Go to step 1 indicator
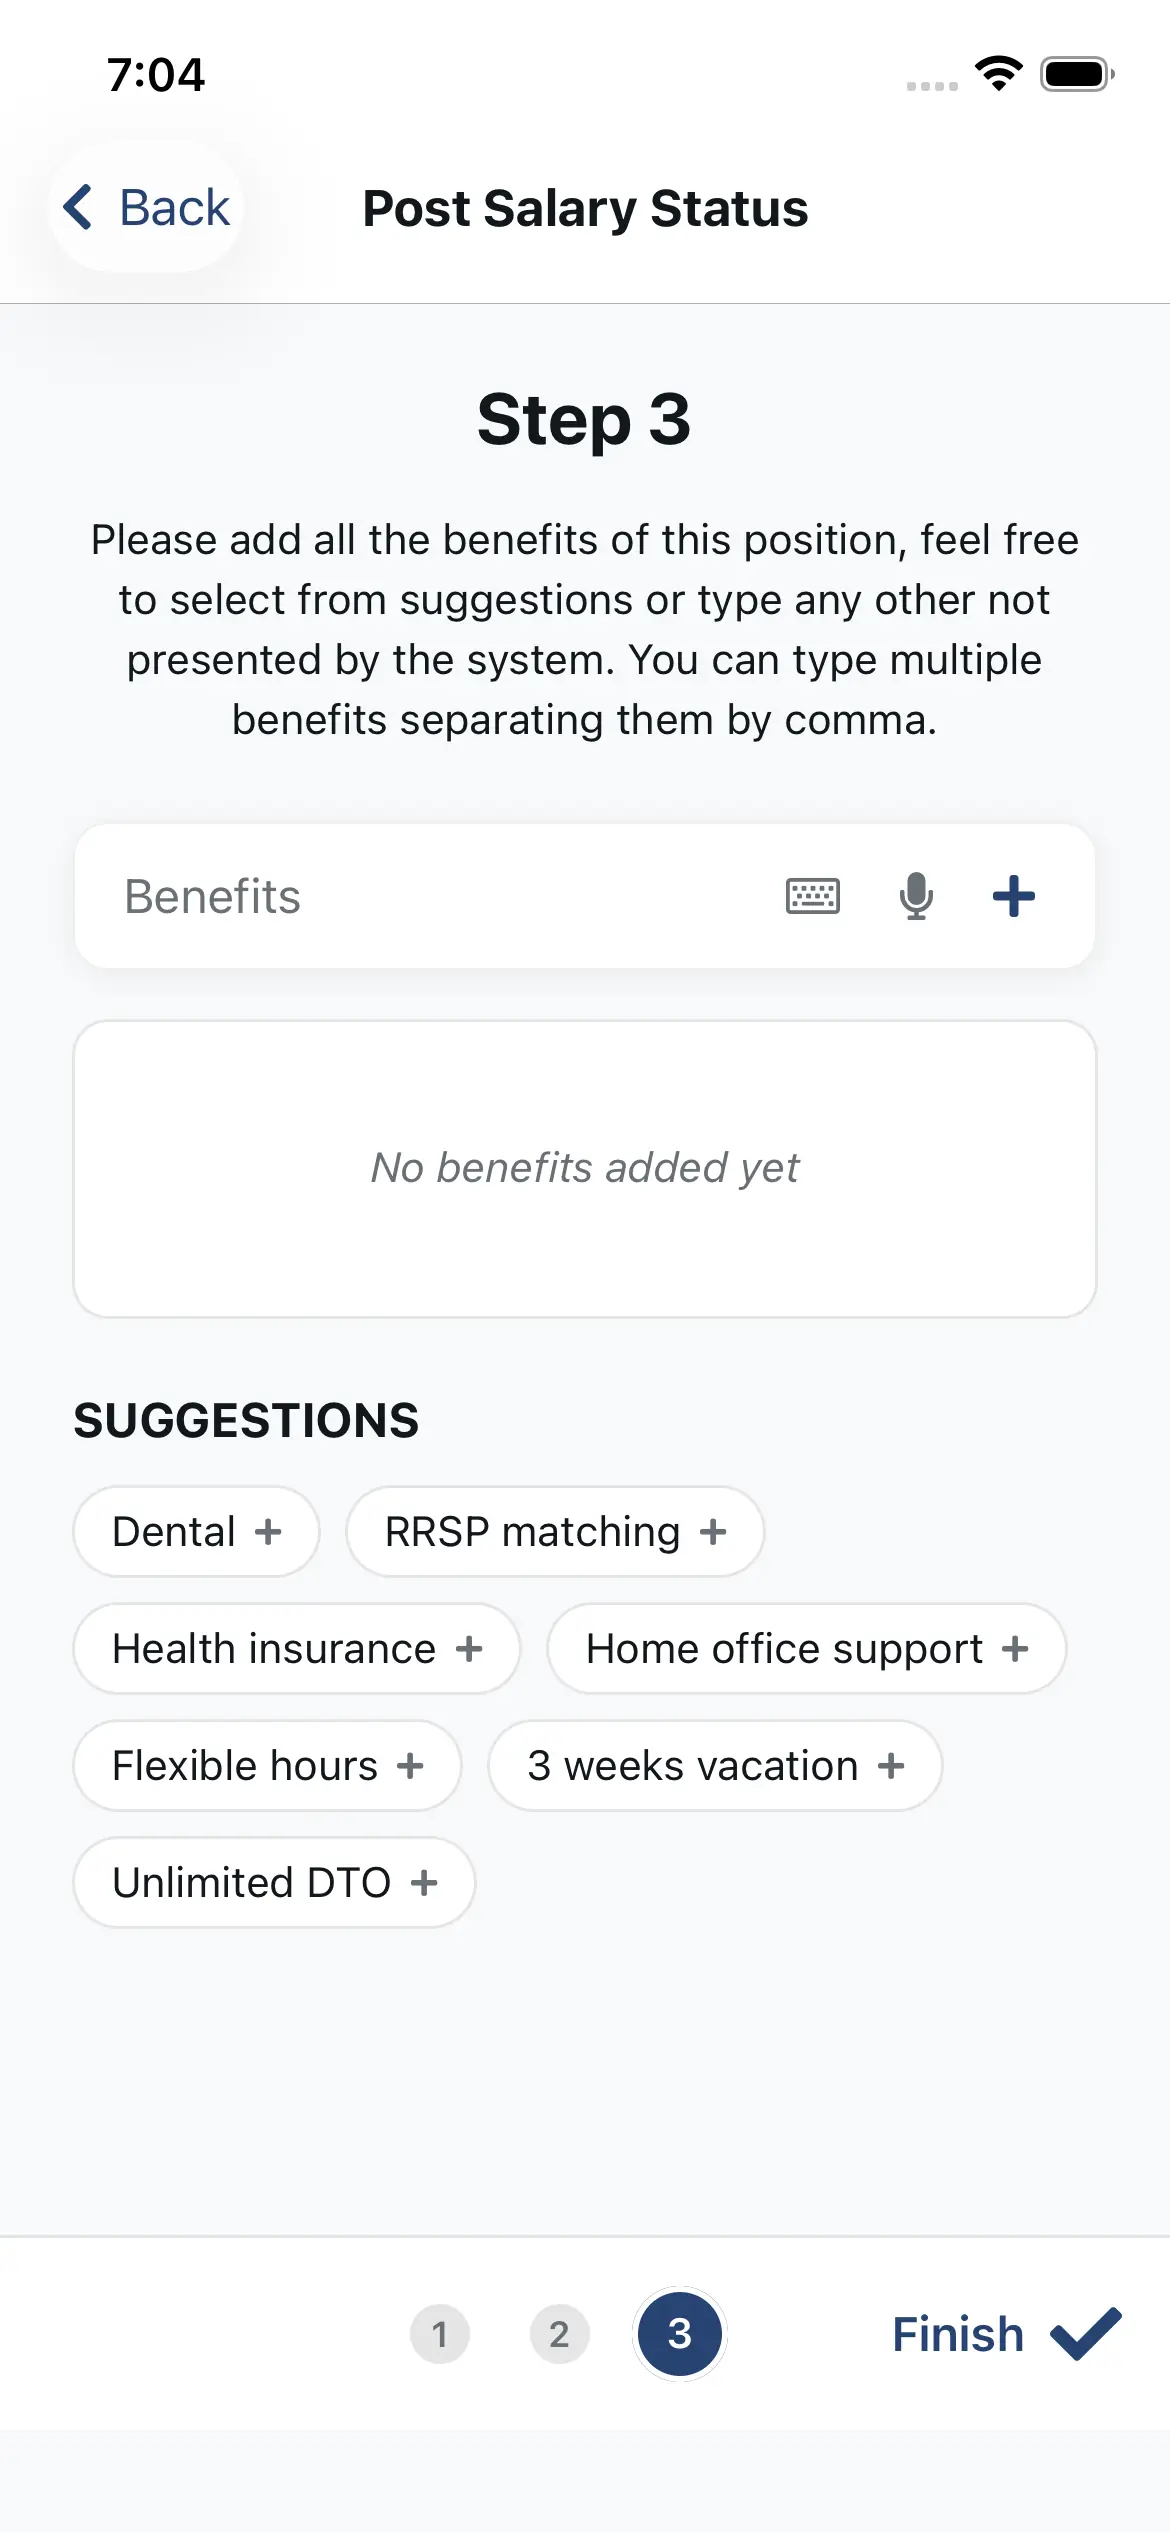This screenshot has height=2532, width=1170. click(x=439, y=2335)
